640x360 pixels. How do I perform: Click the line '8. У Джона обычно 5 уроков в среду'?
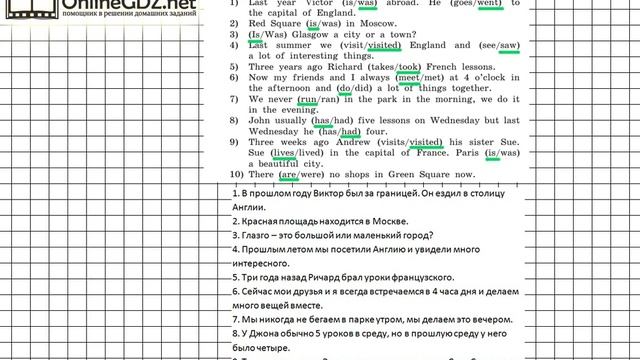311,334
